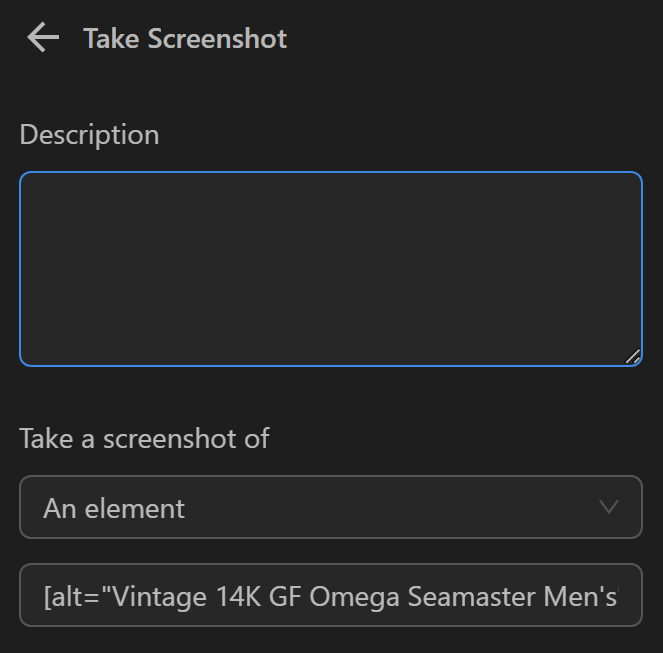This screenshot has height=653, width=663.
Task: Expand the 'Take a screenshot of' combo box
Action: coord(330,507)
